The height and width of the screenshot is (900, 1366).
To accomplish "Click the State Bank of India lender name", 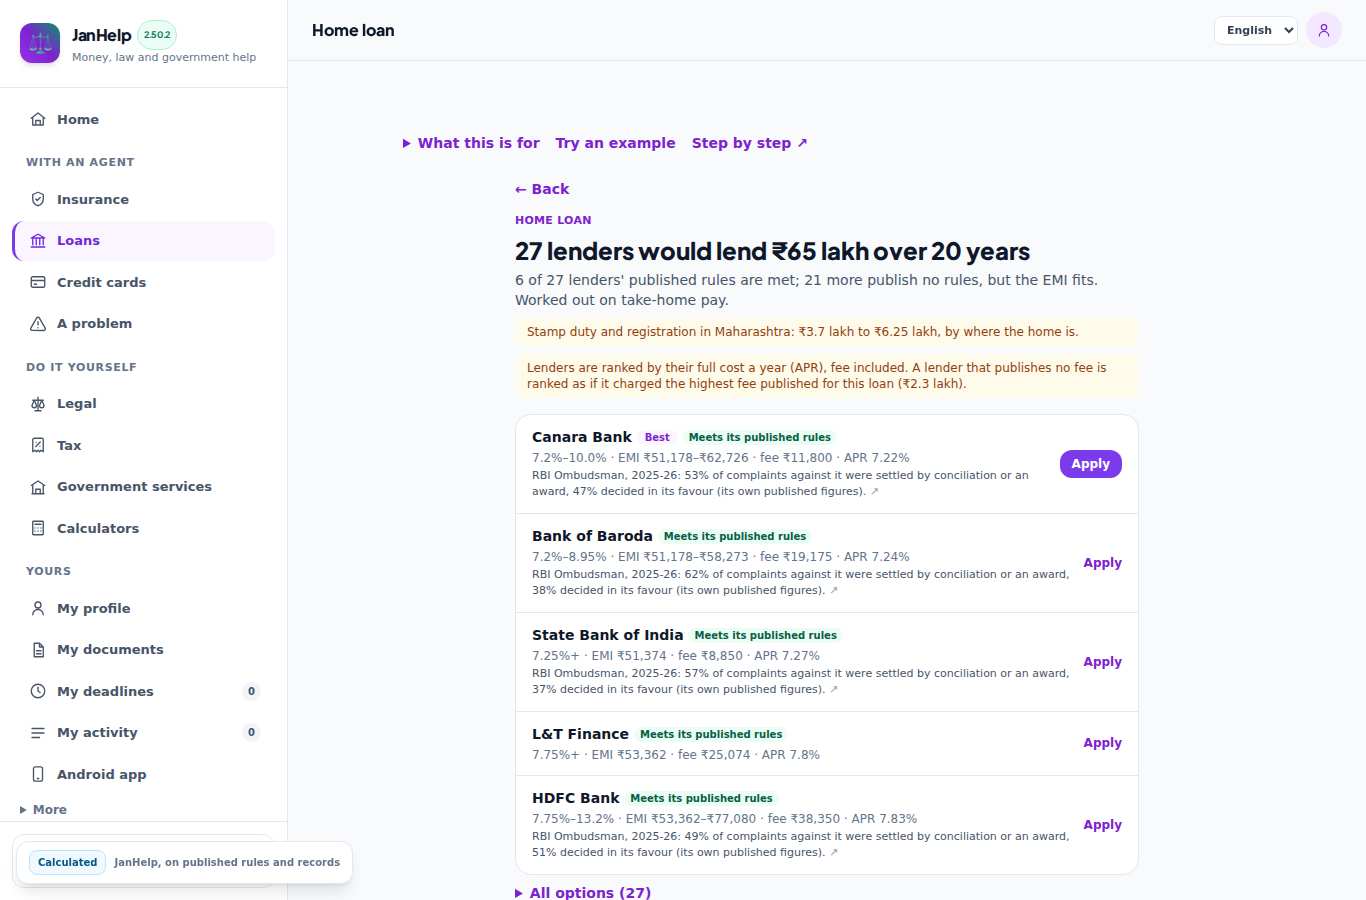I will tap(608, 635).
